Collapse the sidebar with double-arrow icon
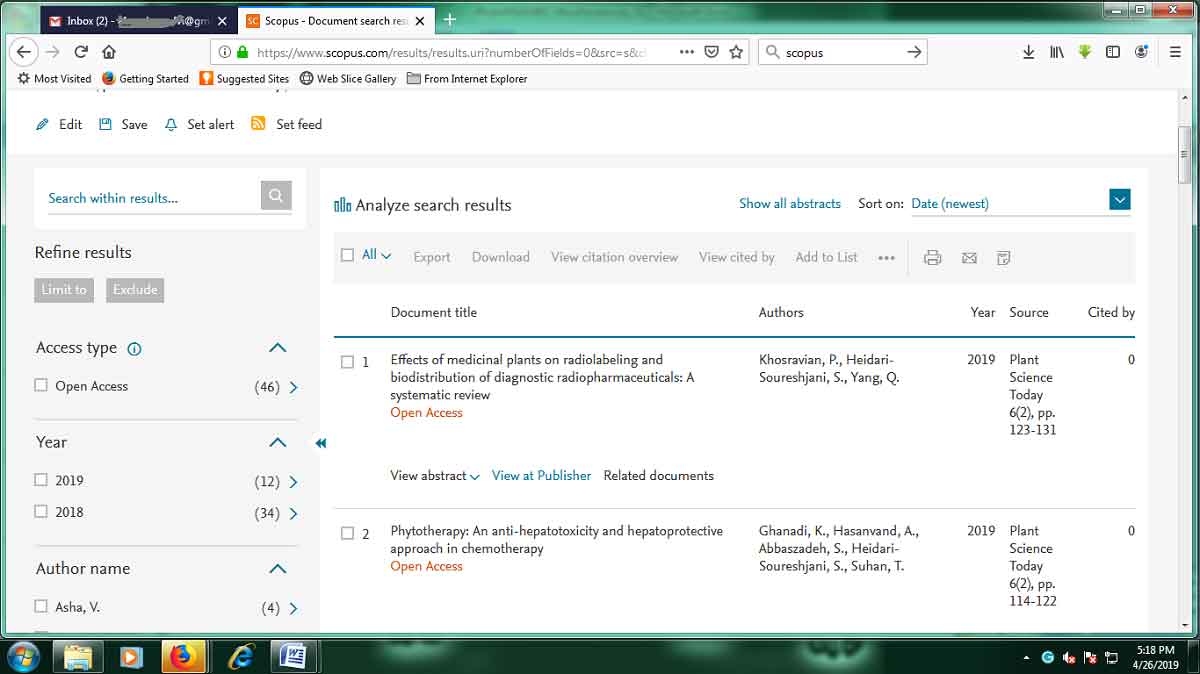The image size is (1200, 674). 321,443
